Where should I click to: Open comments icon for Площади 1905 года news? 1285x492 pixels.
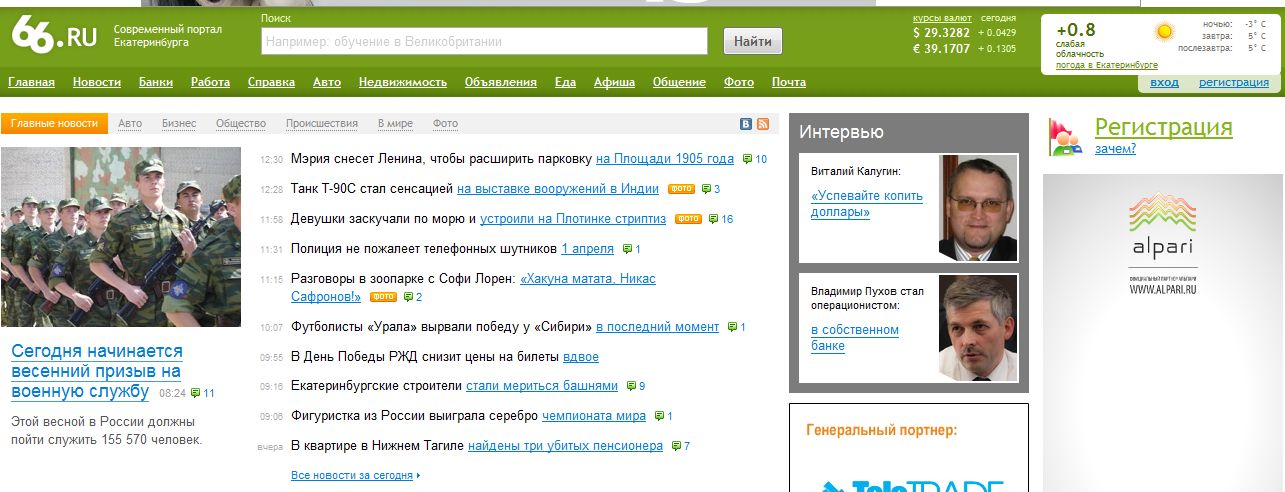pyautogui.click(x=747, y=159)
